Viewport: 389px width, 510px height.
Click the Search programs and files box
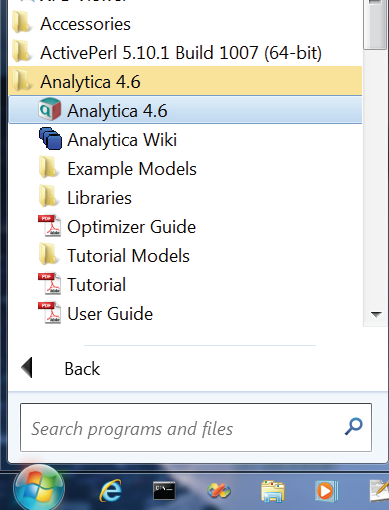tap(196, 428)
